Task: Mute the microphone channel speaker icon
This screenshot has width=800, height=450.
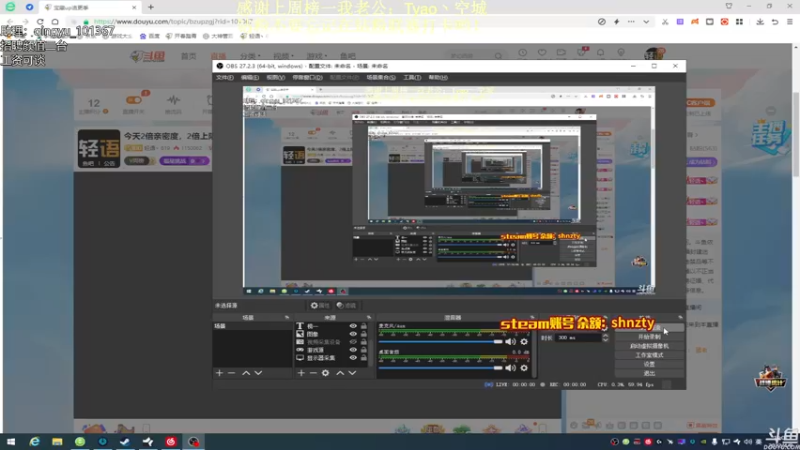Action: tap(510, 342)
